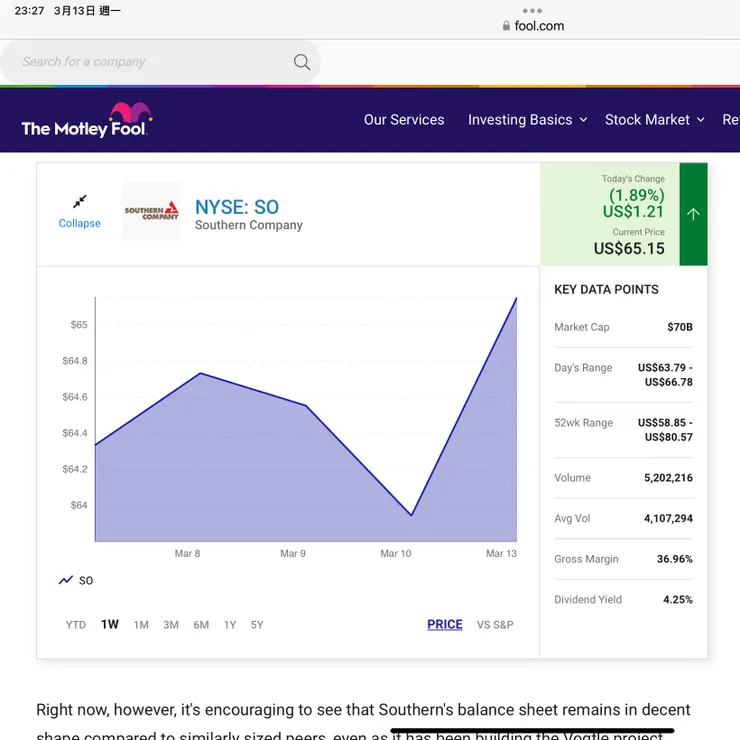Select the PRICE chart view
Viewport: 740px width, 740px height.
point(445,625)
